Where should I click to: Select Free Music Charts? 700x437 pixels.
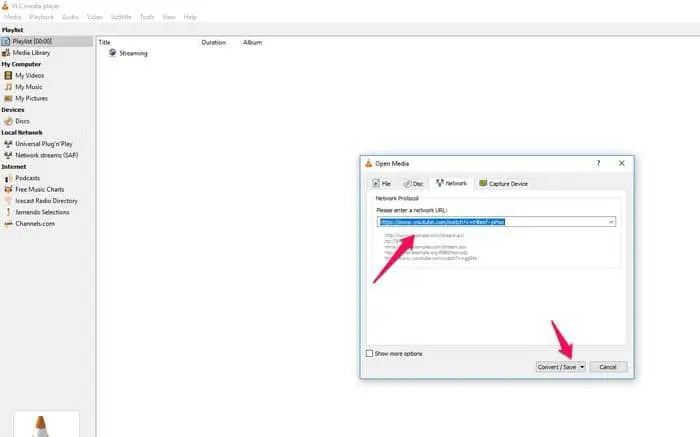tap(39, 189)
